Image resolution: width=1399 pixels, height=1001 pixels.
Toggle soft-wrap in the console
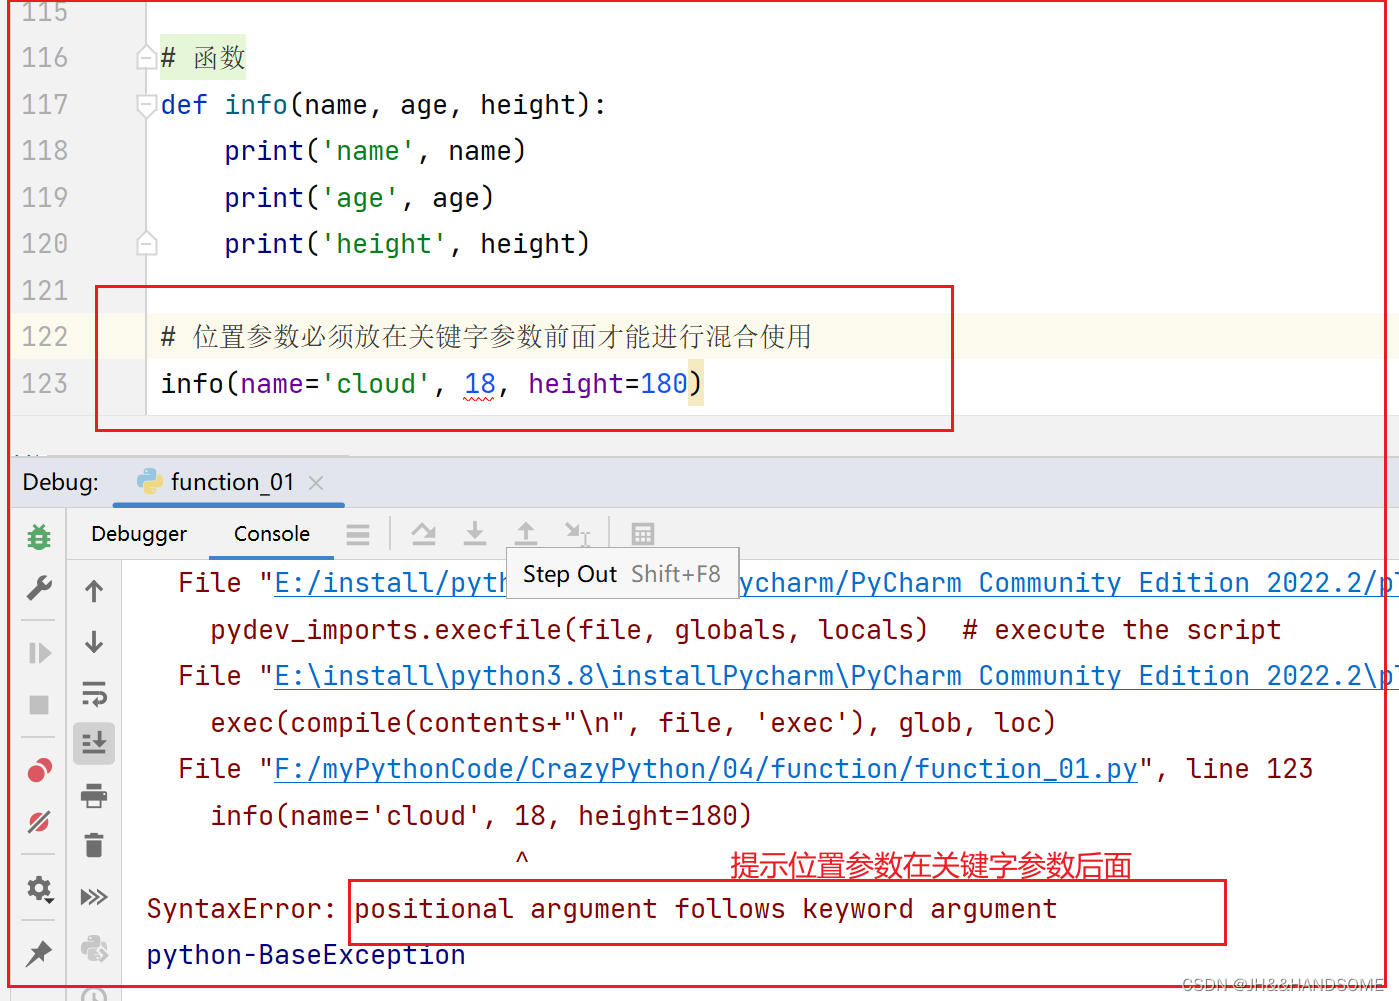click(94, 693)
